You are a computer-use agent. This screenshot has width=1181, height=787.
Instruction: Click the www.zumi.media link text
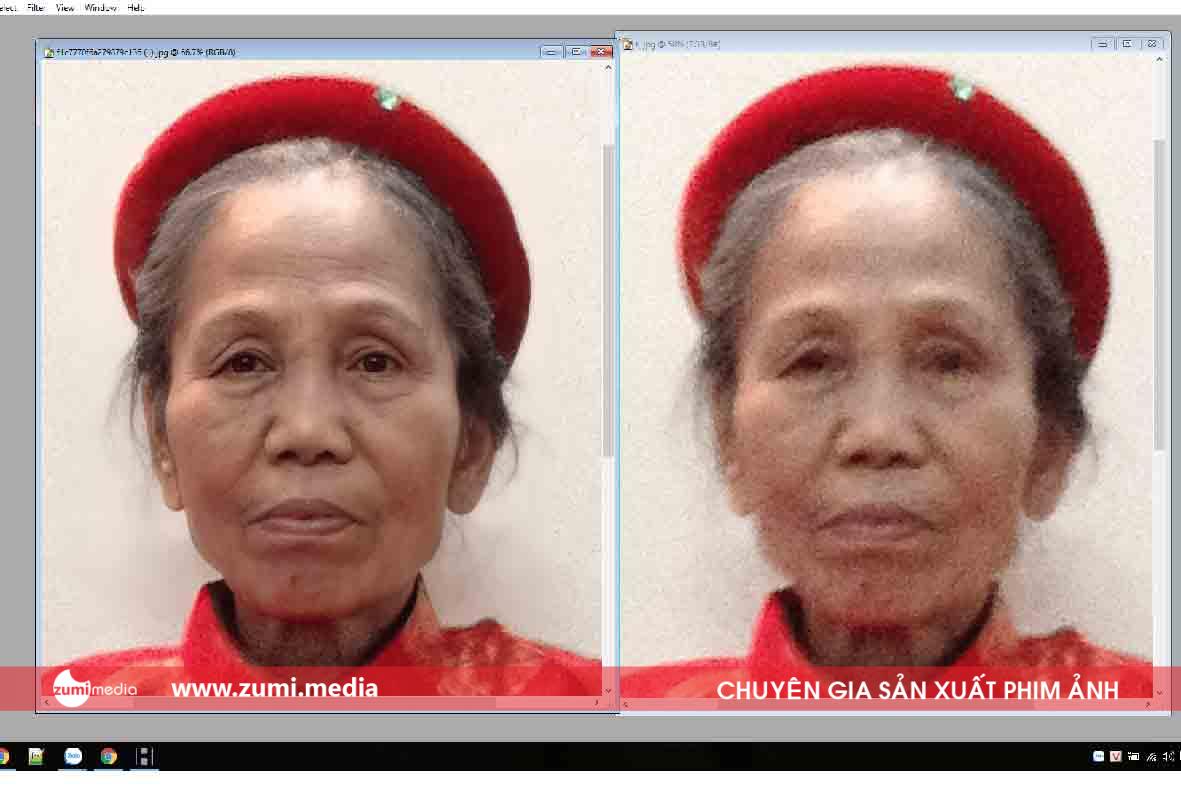click(x=274, y=688)
